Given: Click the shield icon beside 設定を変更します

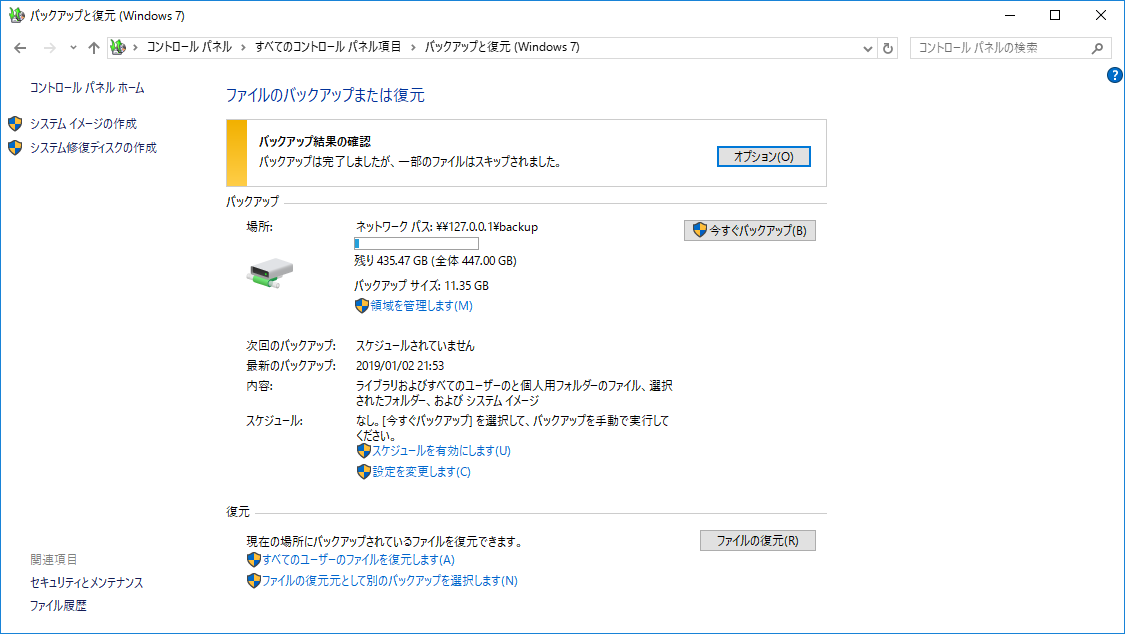Looking at the screenshot, I should tap(363, 471).
